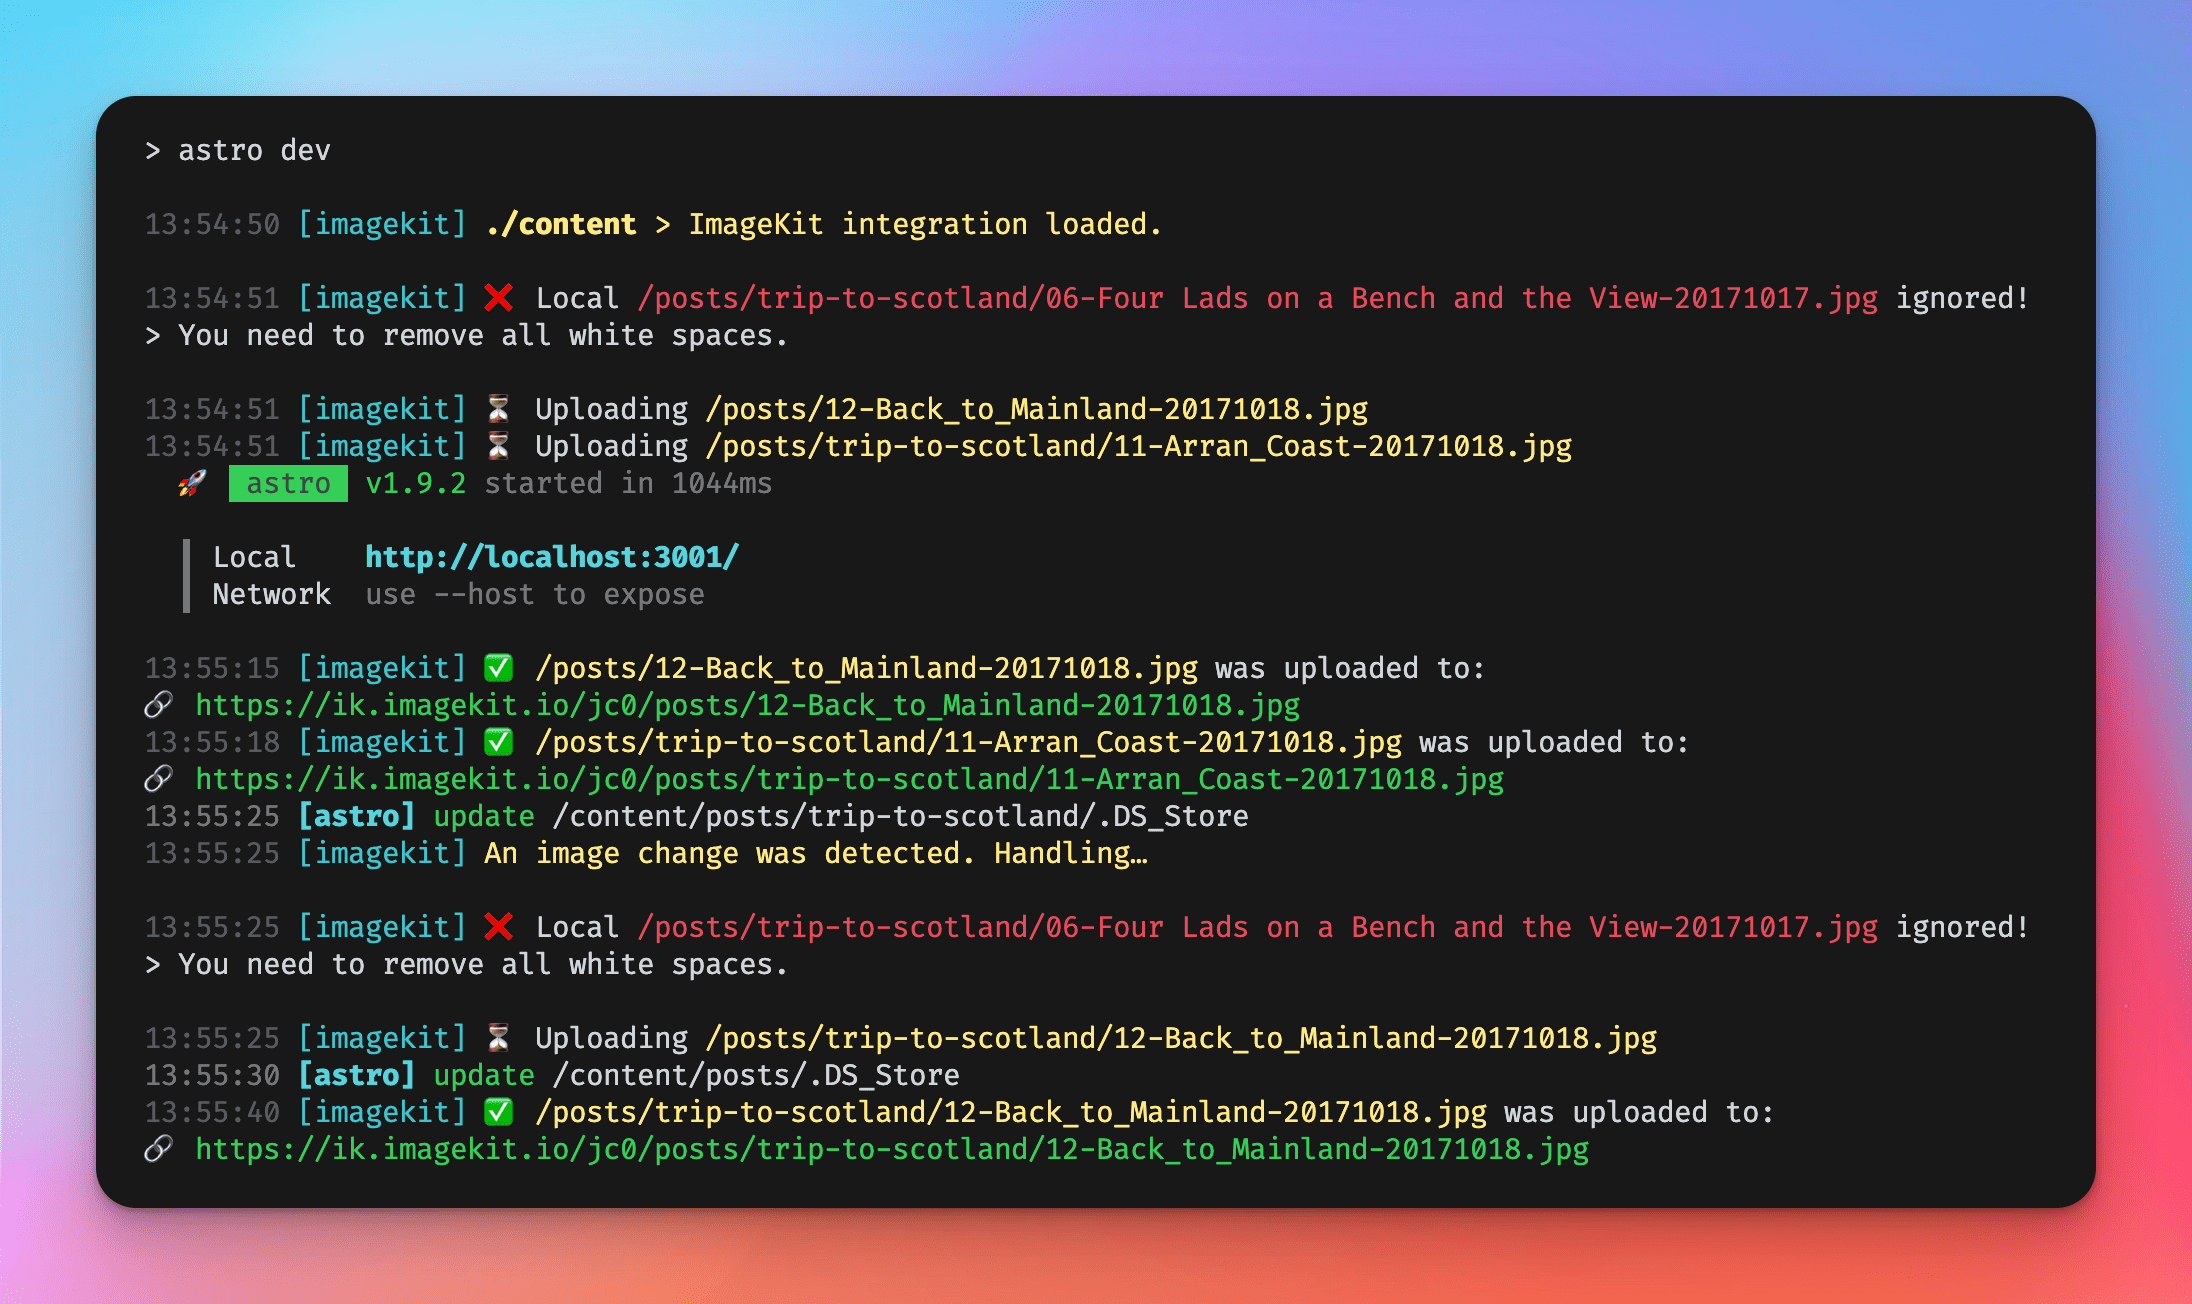Viewport: 2192px width, 1304px height.
Task: Click chain link icon on the last line
Action: tap(159, 1149)
